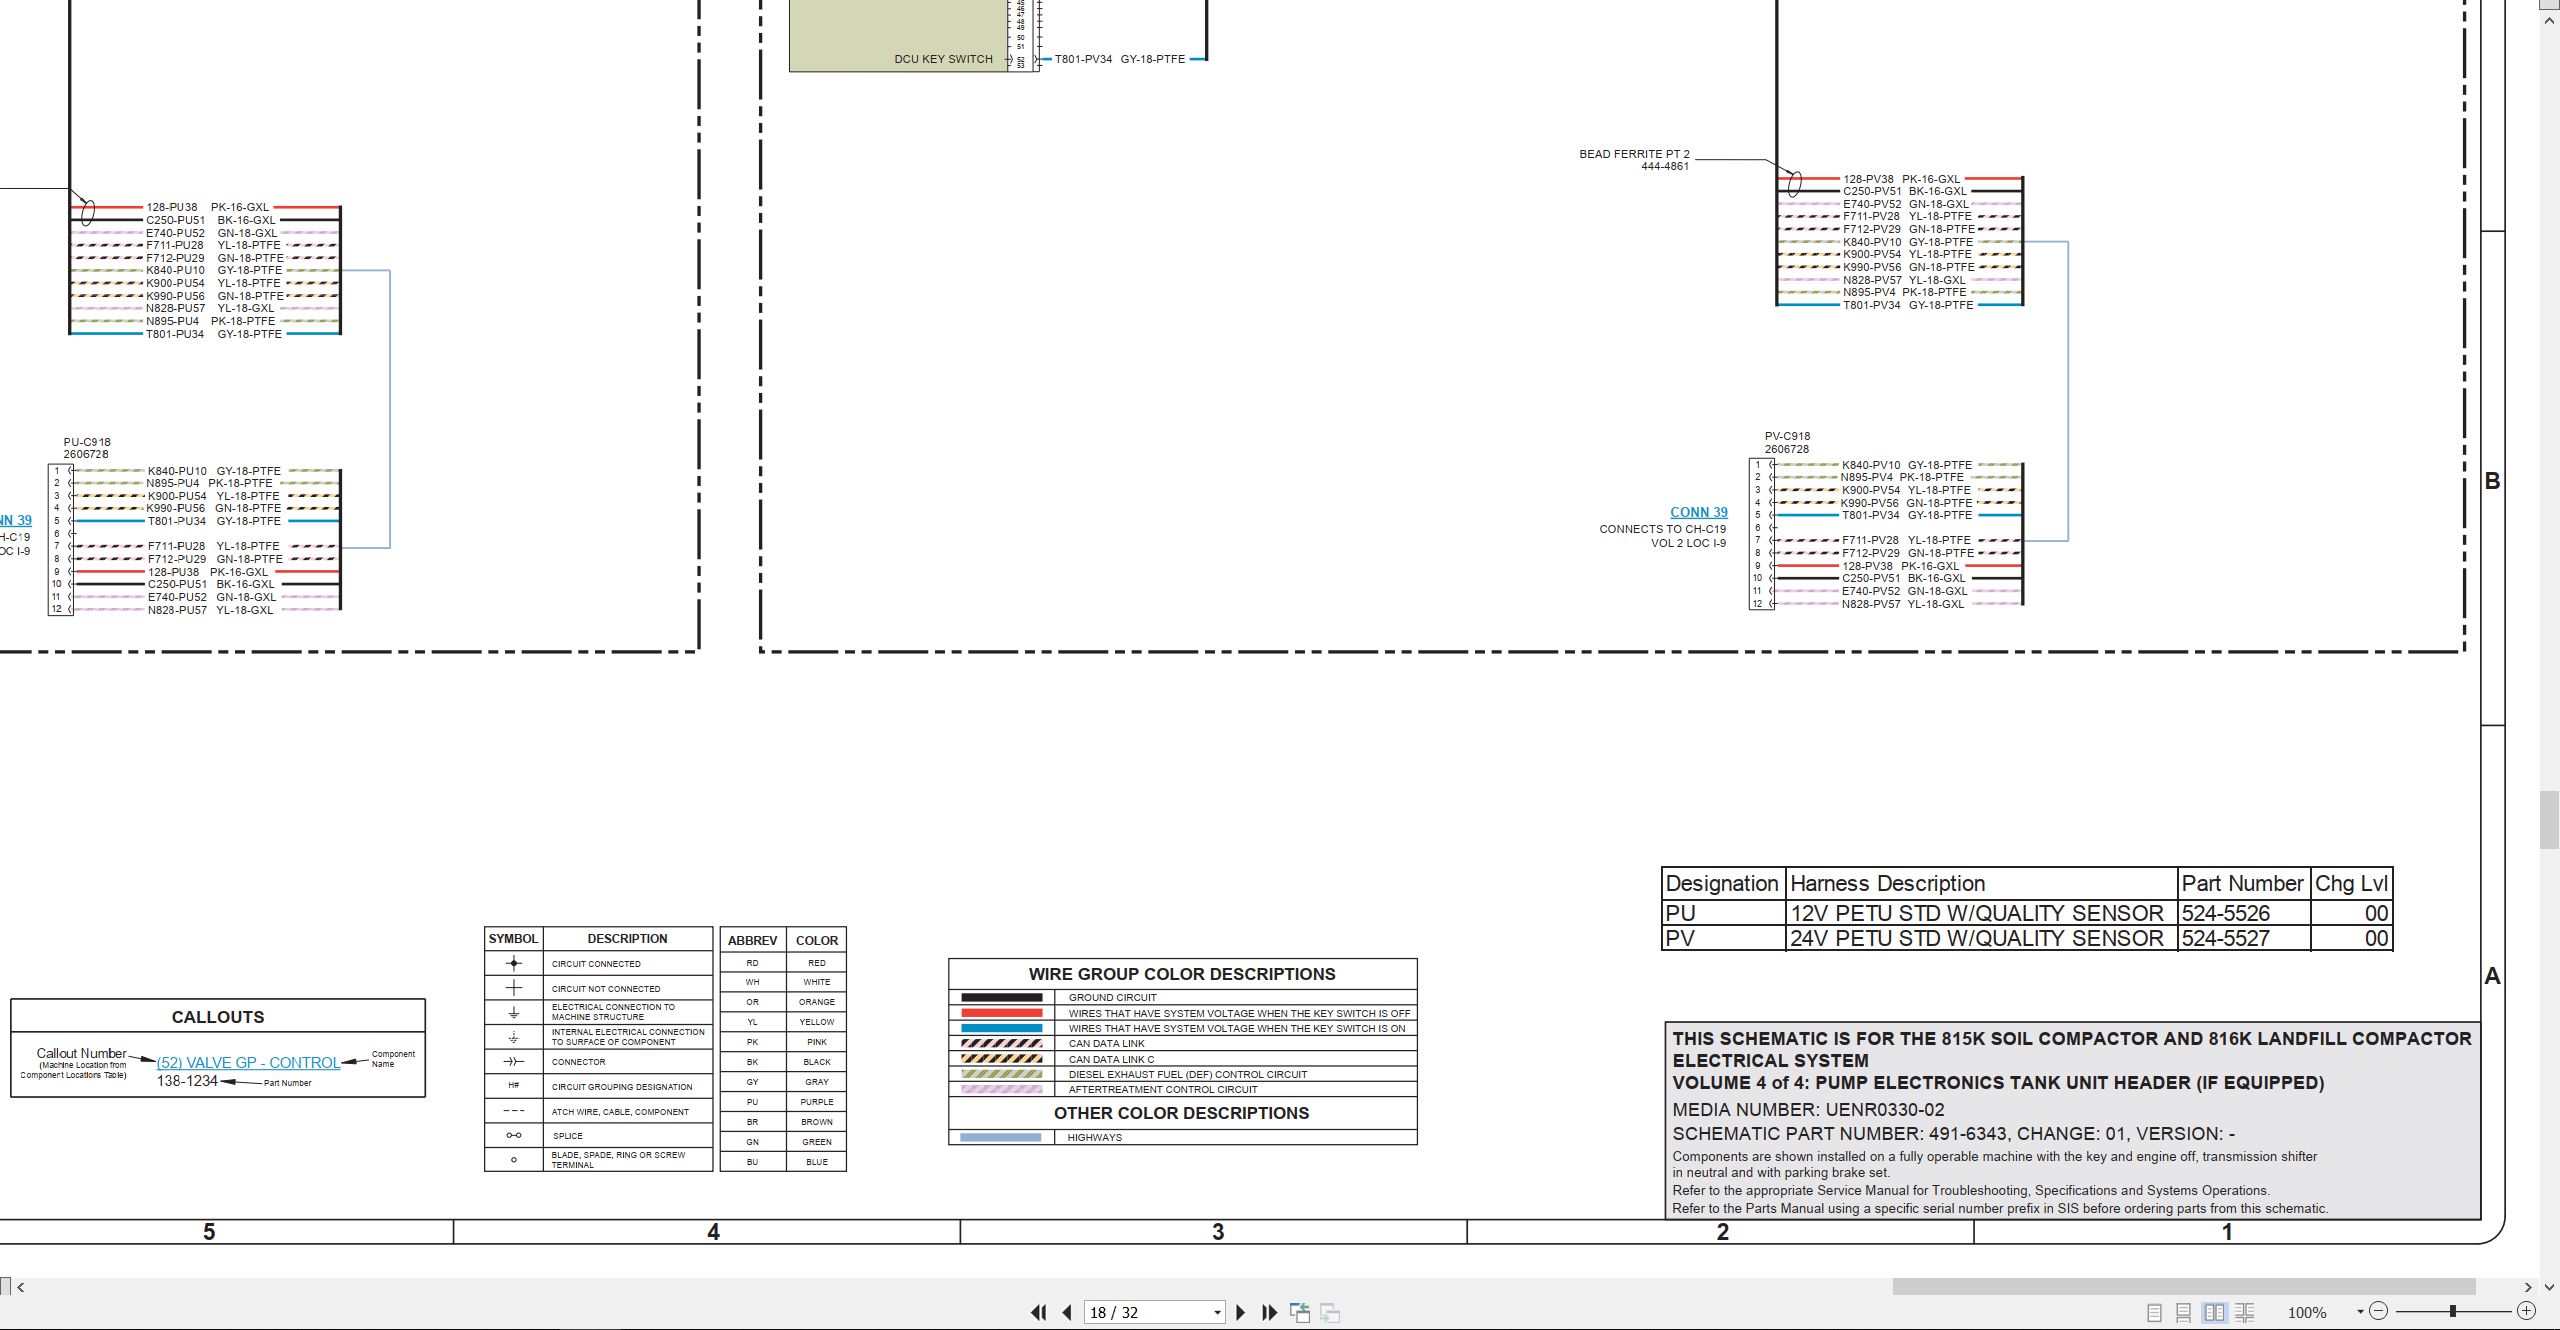Open the zoom percentage dropdown
Viewport: 2560px width, 1330px height.
point(2360,1312)
